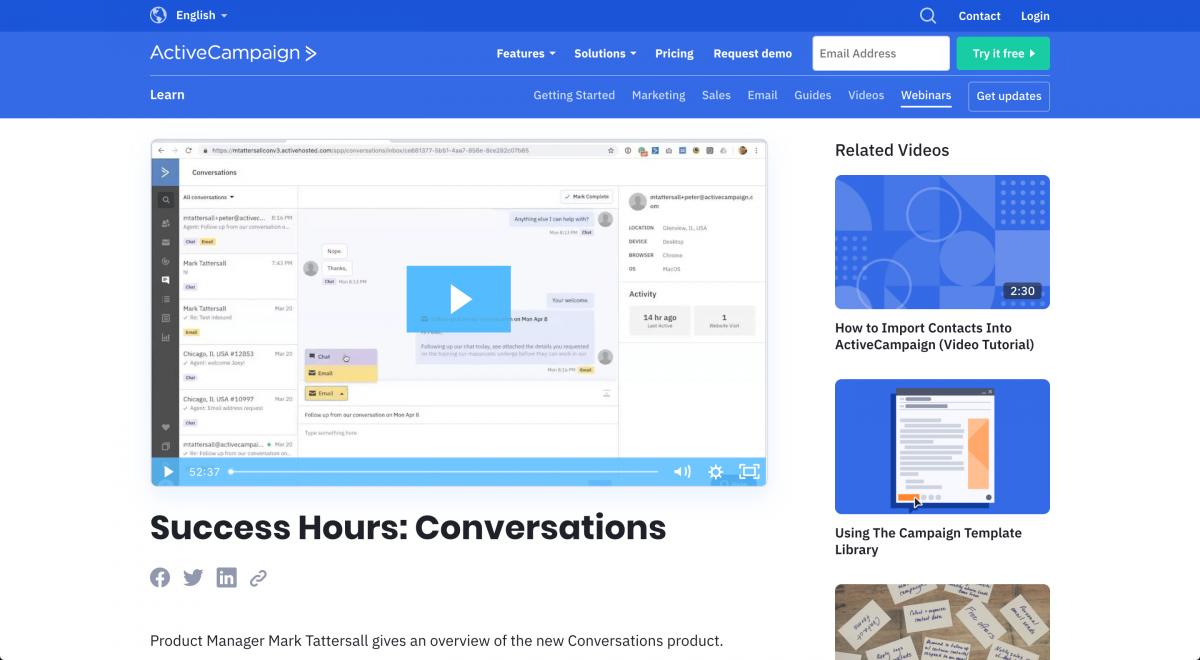Click the Product Manager Mark Tattersall description
Image resolution: width=1200 pixels, height=660 pixels.
click(x=436, y=641)
